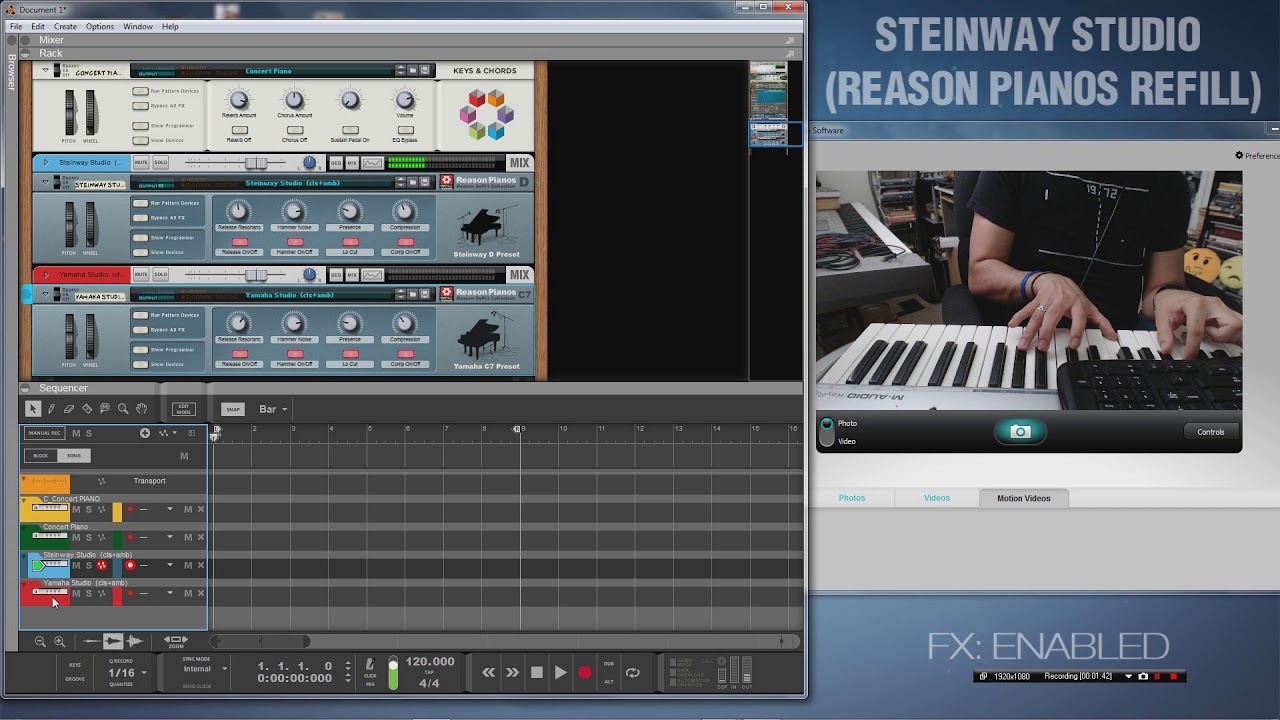The image size is (1280, 720).
Task: Toggle Release On/Off on Steinway Studio
Action: click(239, 242)
